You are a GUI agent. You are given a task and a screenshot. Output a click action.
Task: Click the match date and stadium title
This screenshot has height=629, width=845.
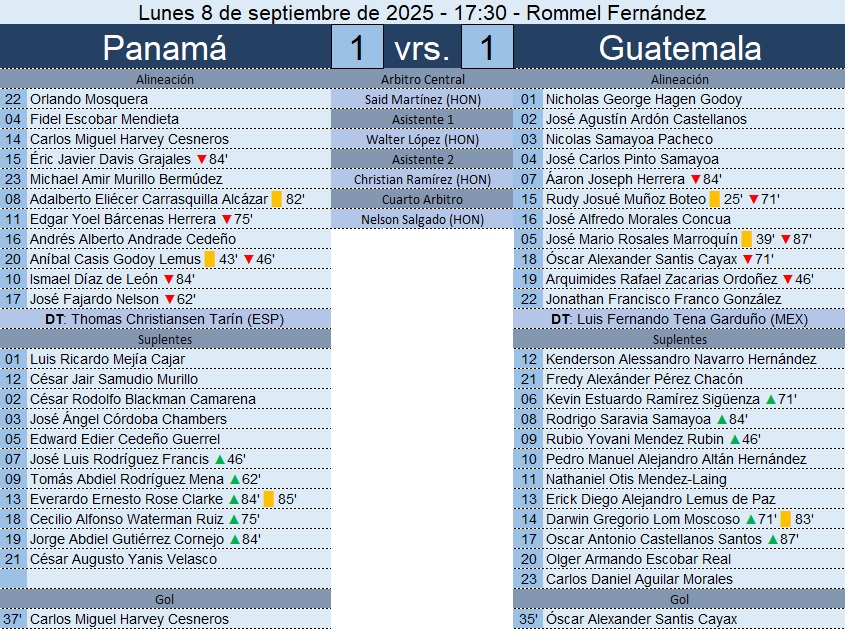pos(422,12)
